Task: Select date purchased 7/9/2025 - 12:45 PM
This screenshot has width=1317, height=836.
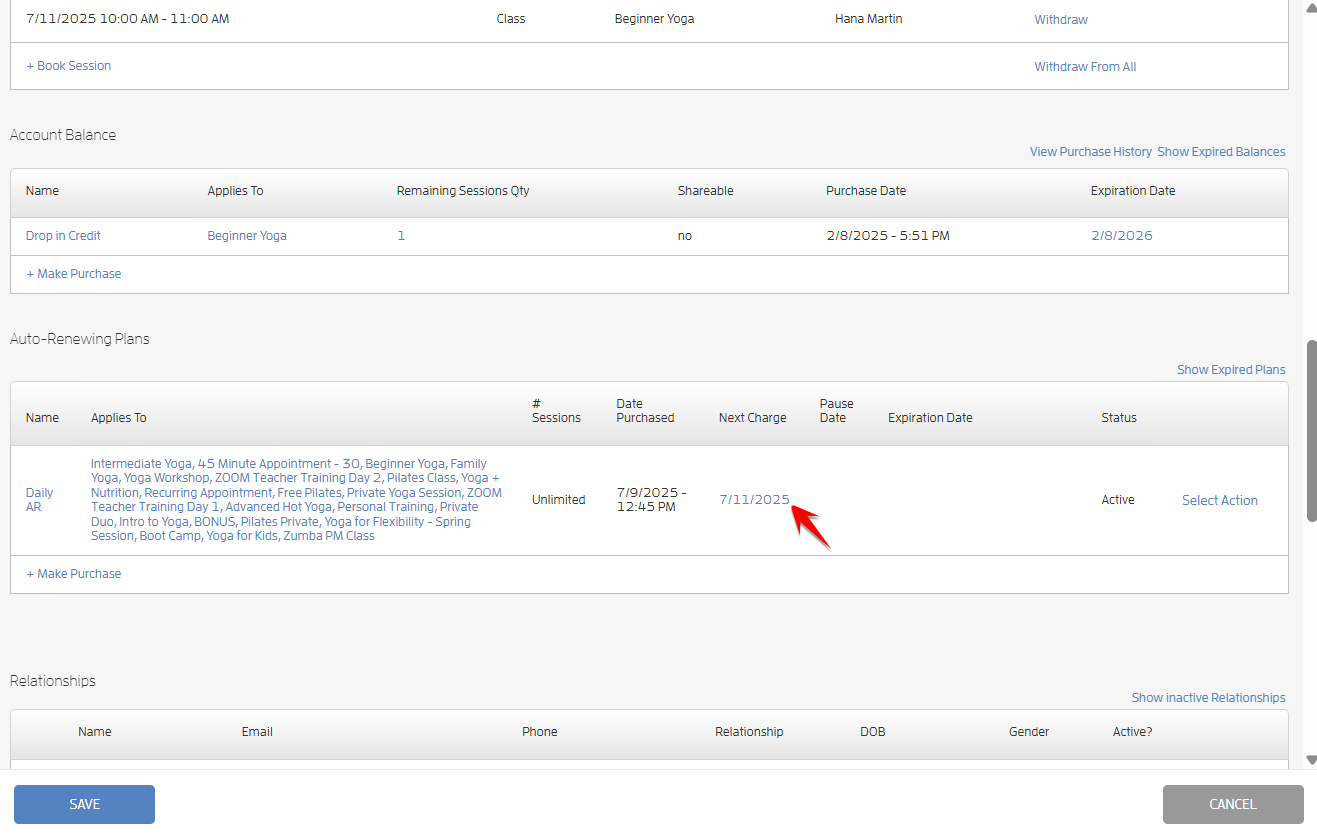Action: [x=651, y=500]
